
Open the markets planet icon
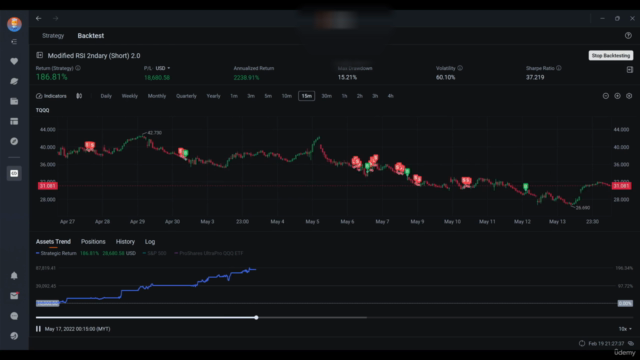14,81
